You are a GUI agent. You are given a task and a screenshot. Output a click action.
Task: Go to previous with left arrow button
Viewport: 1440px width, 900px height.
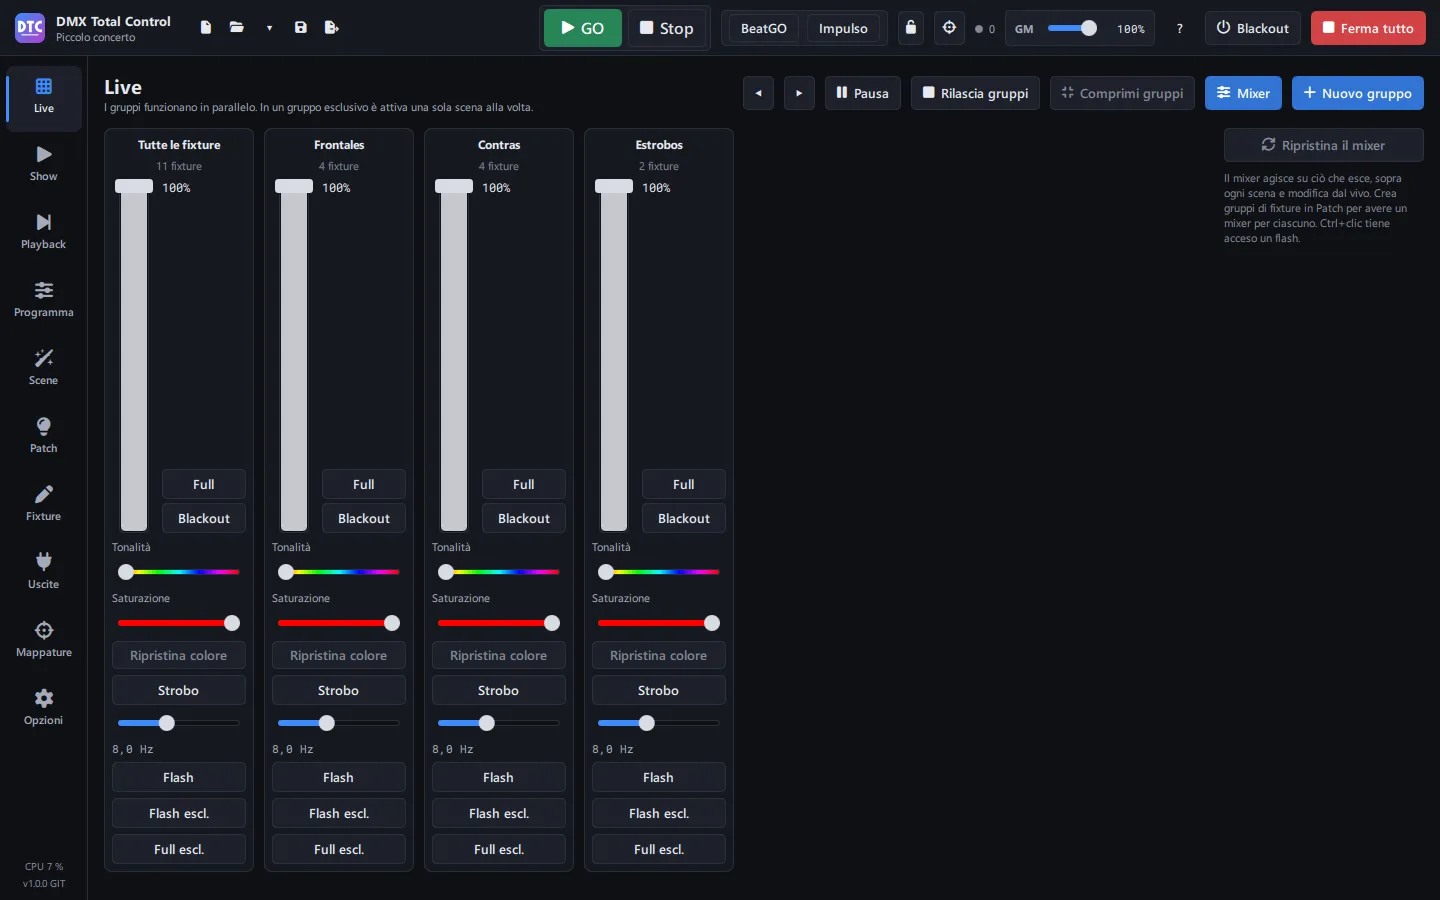click(x=758, y=93)
